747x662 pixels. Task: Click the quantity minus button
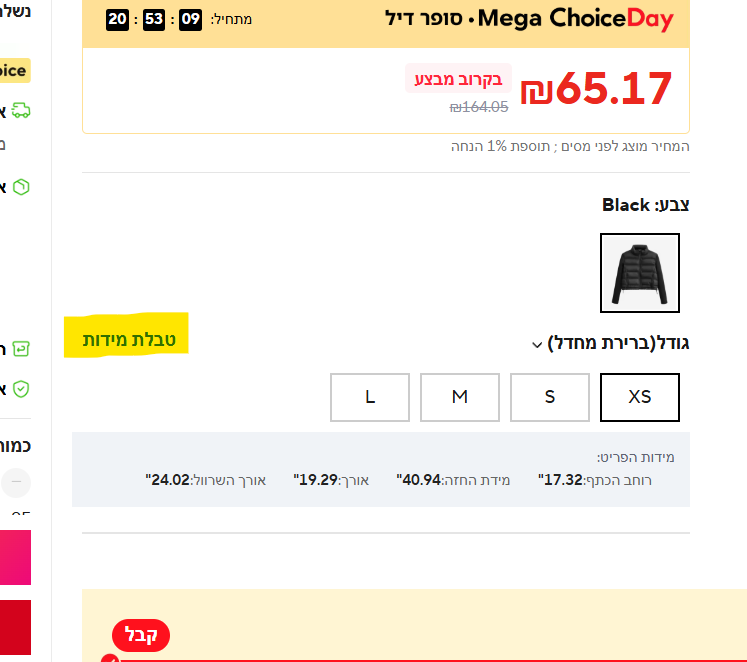point(16,483)
